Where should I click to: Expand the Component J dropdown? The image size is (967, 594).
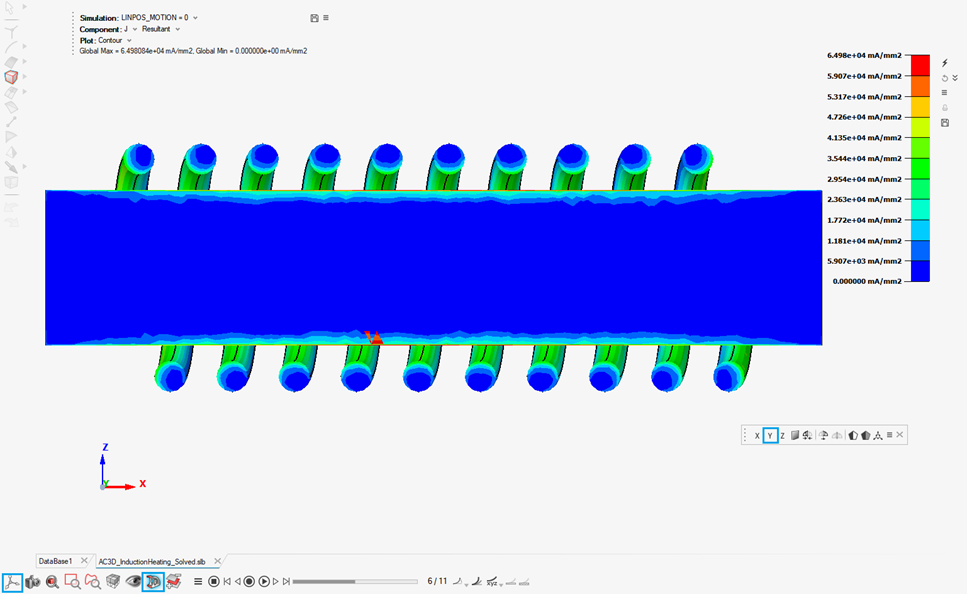(x=135, y=29)
